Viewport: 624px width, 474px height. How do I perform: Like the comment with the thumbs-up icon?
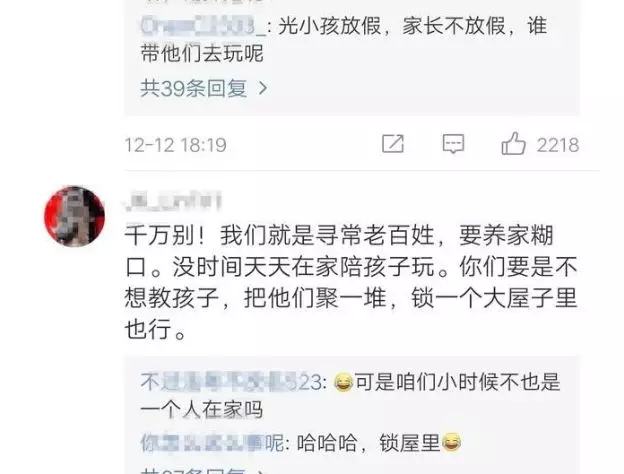(513, 143)
